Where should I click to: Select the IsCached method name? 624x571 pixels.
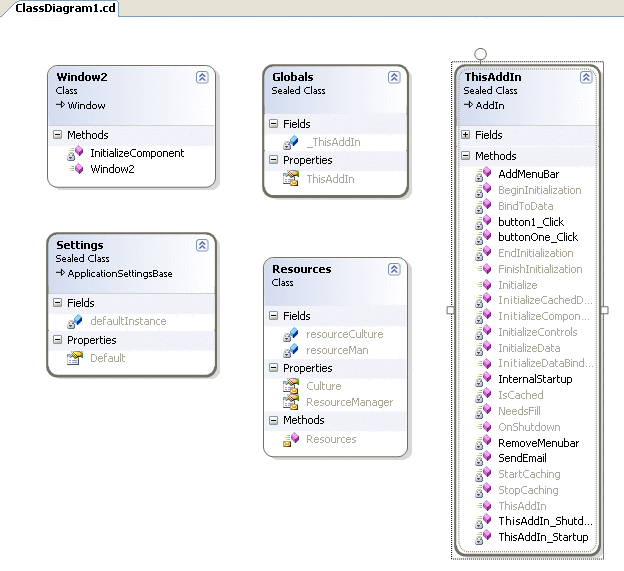click(521, 395)
